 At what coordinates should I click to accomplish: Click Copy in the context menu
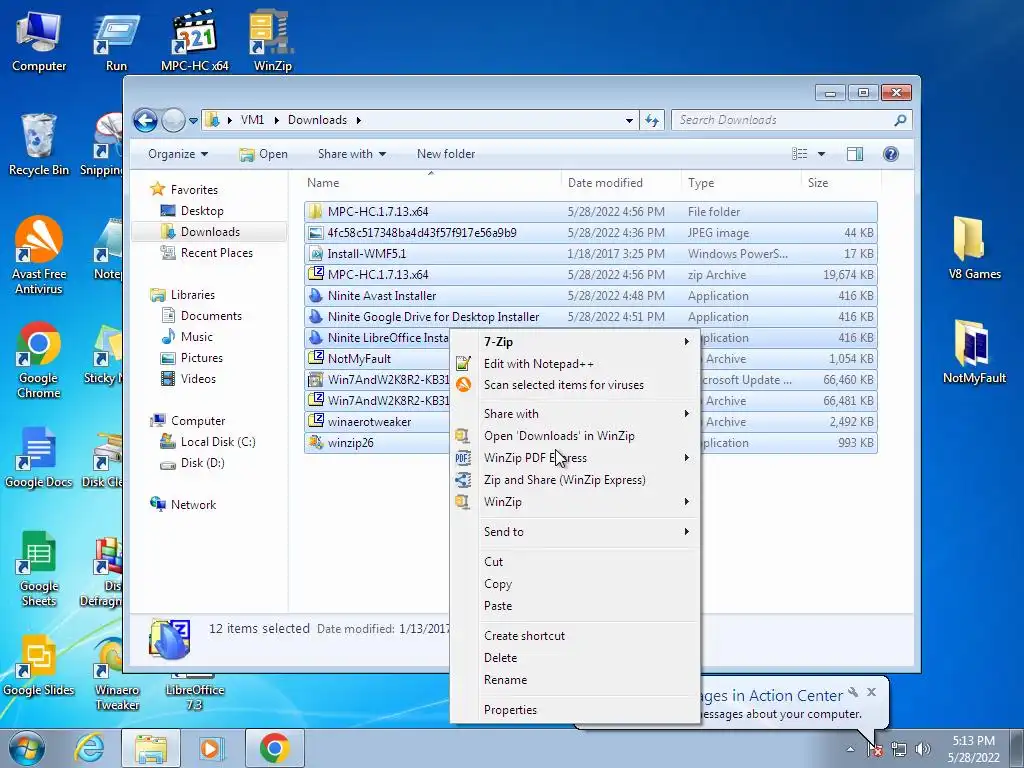pyautogui.click(x=575, y=584)
